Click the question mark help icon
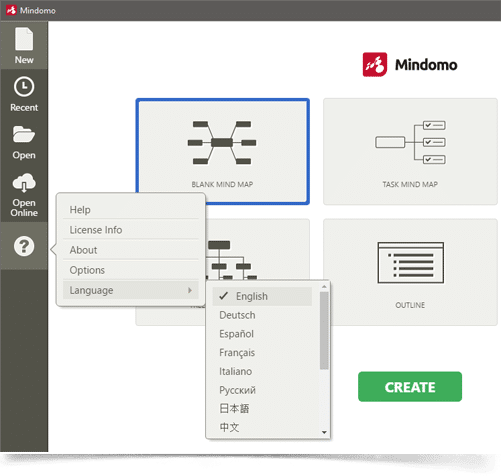 coord(24,246)
